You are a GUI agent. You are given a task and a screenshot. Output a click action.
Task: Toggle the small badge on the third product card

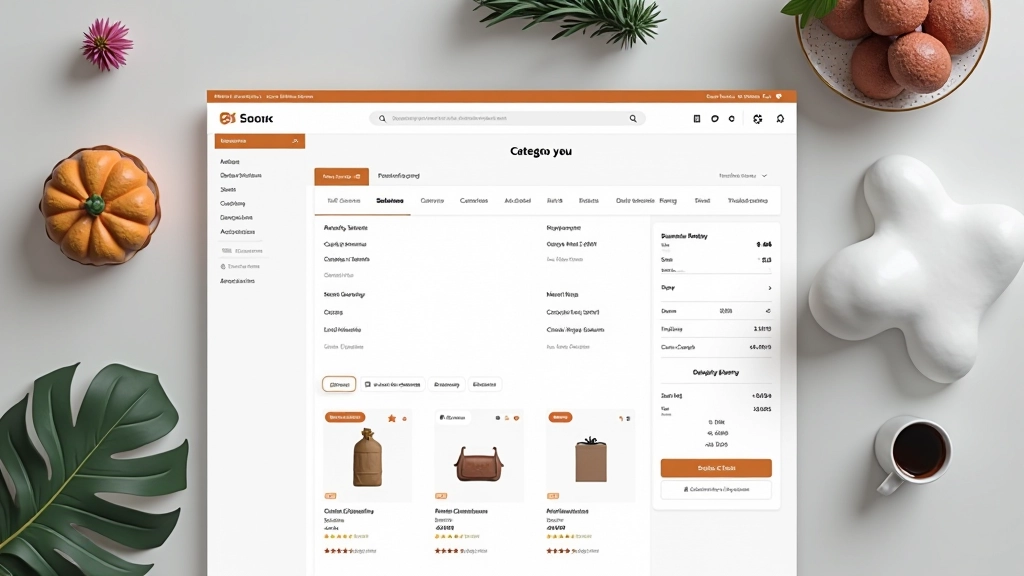coord(560,418)
